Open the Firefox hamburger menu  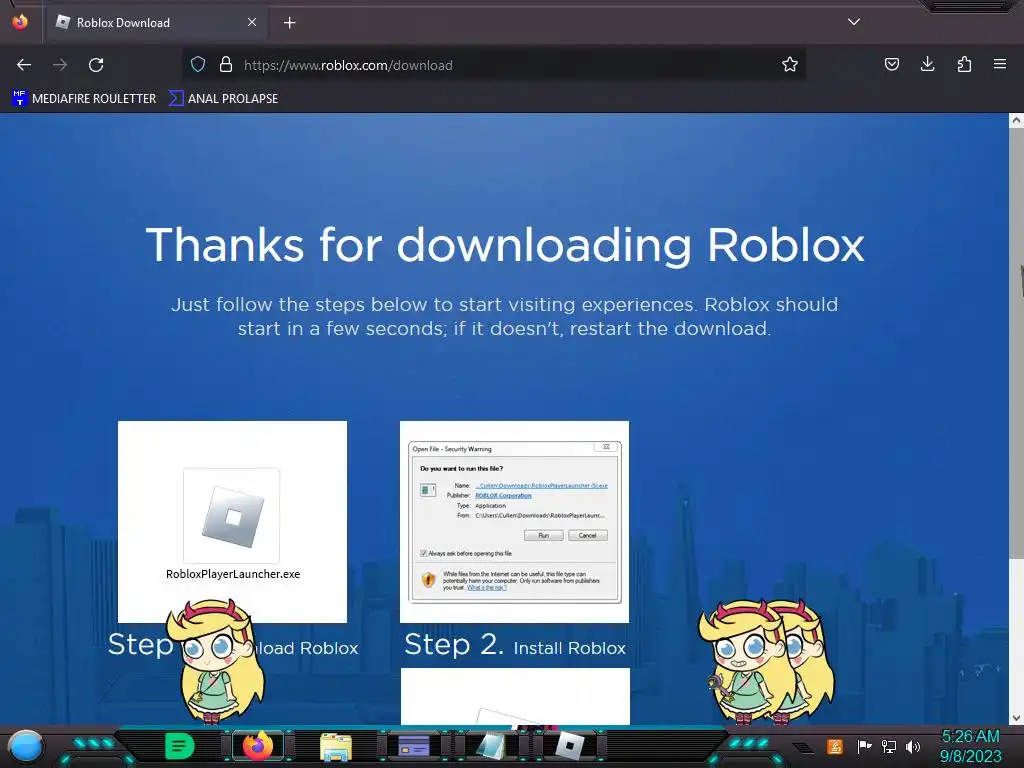coord(1000,64)
